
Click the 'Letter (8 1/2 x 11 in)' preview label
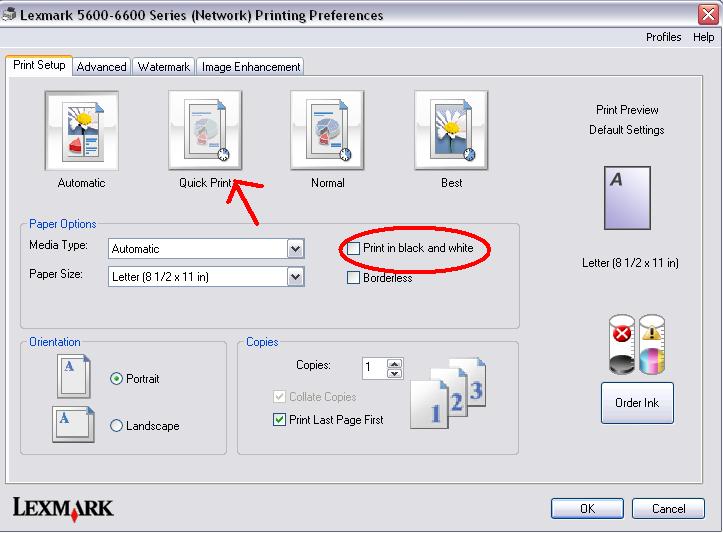(630, 263)
